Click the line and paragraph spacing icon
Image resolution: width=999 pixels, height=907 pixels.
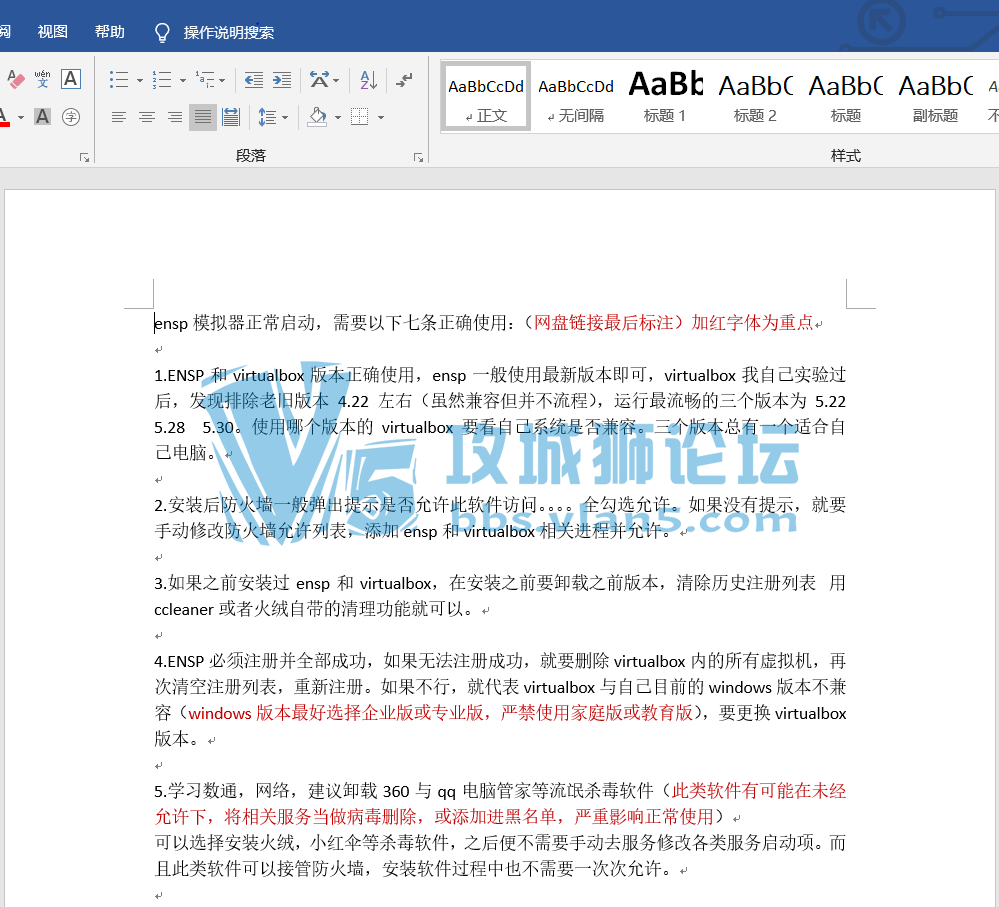[x=267, y=117]
